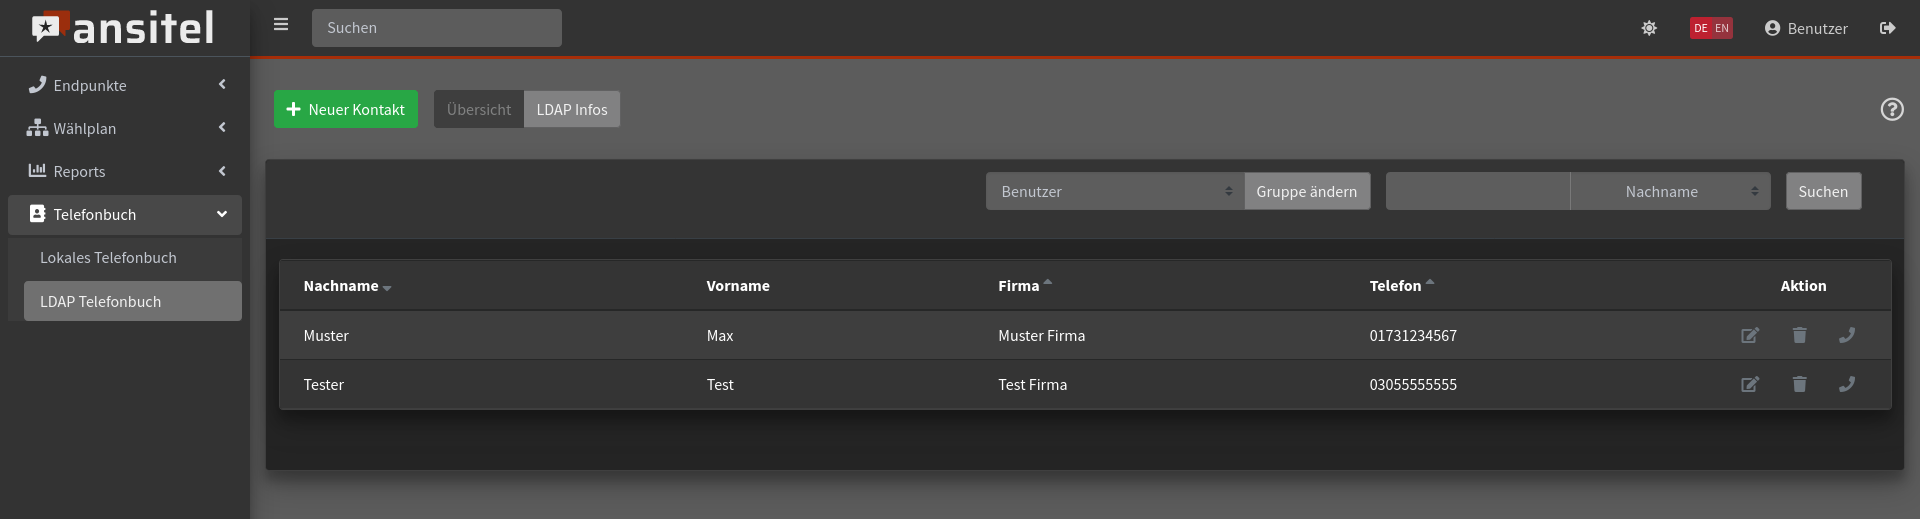The image size is (1920, 519).
Task: Click the Neuer Kontakt button
Action: click(x=346, y=110)
